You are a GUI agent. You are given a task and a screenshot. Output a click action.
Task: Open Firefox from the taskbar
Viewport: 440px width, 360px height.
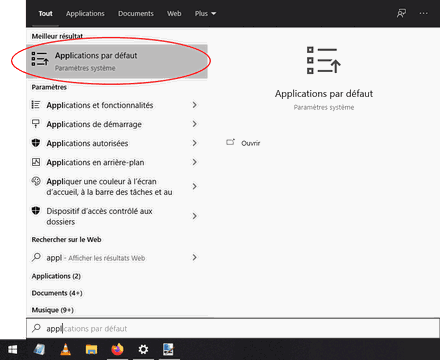pyautogui.click(x=117, y=349)
